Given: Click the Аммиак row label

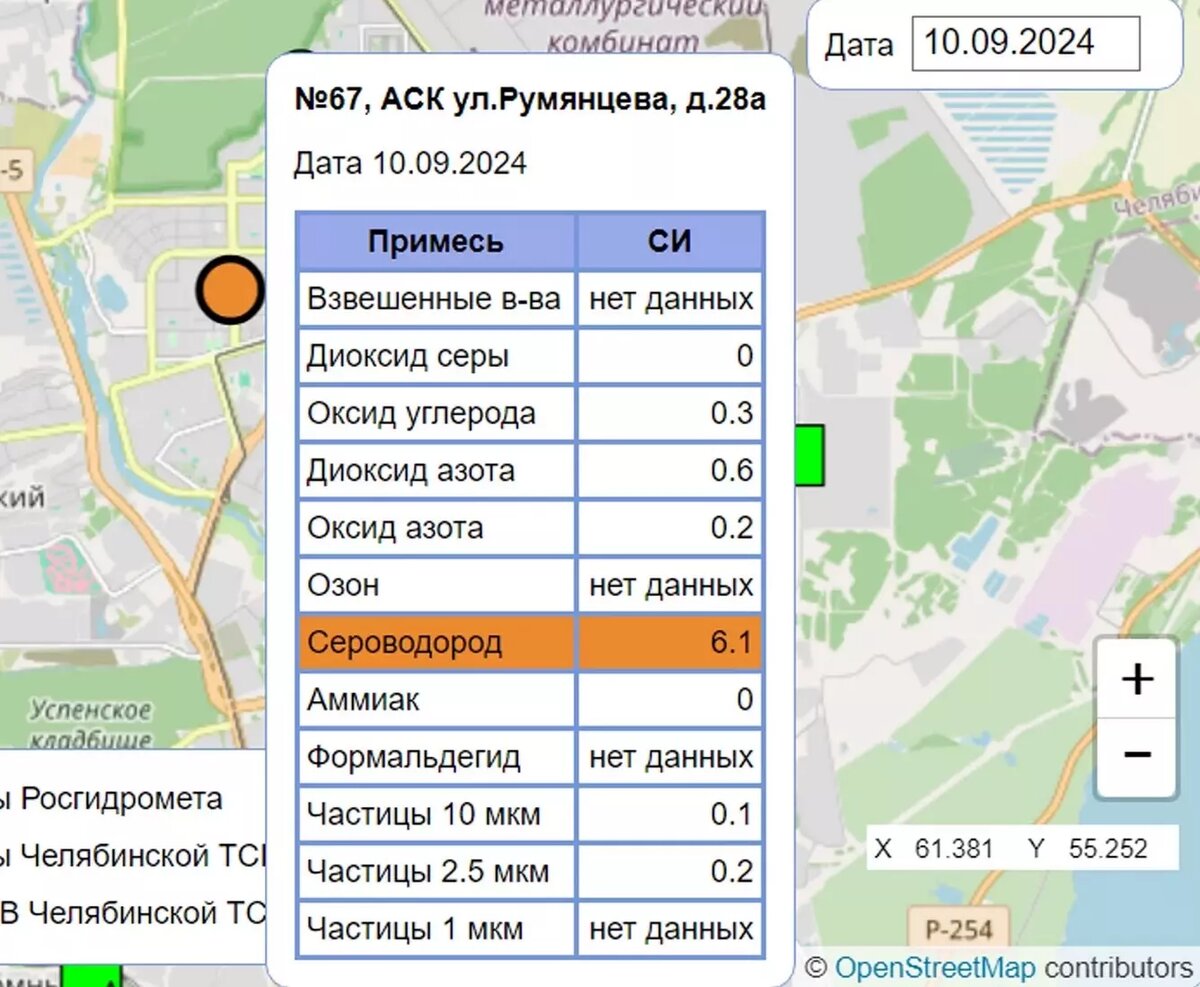Looking at the screenshot, I should click(x=363, y=699).
